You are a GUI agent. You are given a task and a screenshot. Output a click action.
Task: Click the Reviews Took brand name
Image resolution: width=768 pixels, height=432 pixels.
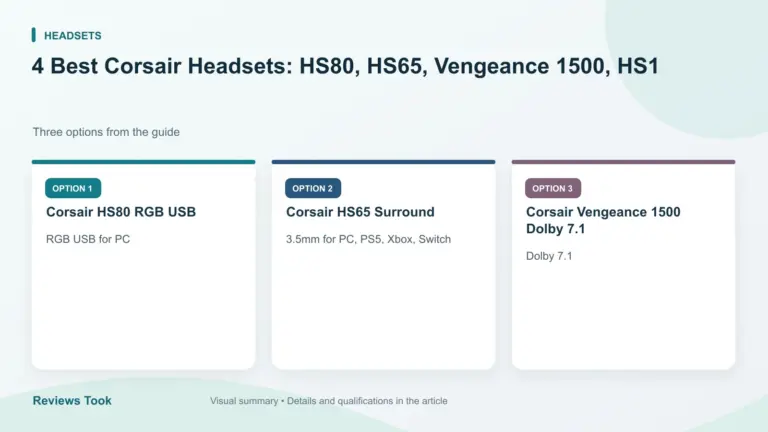(x=72, y=401)
